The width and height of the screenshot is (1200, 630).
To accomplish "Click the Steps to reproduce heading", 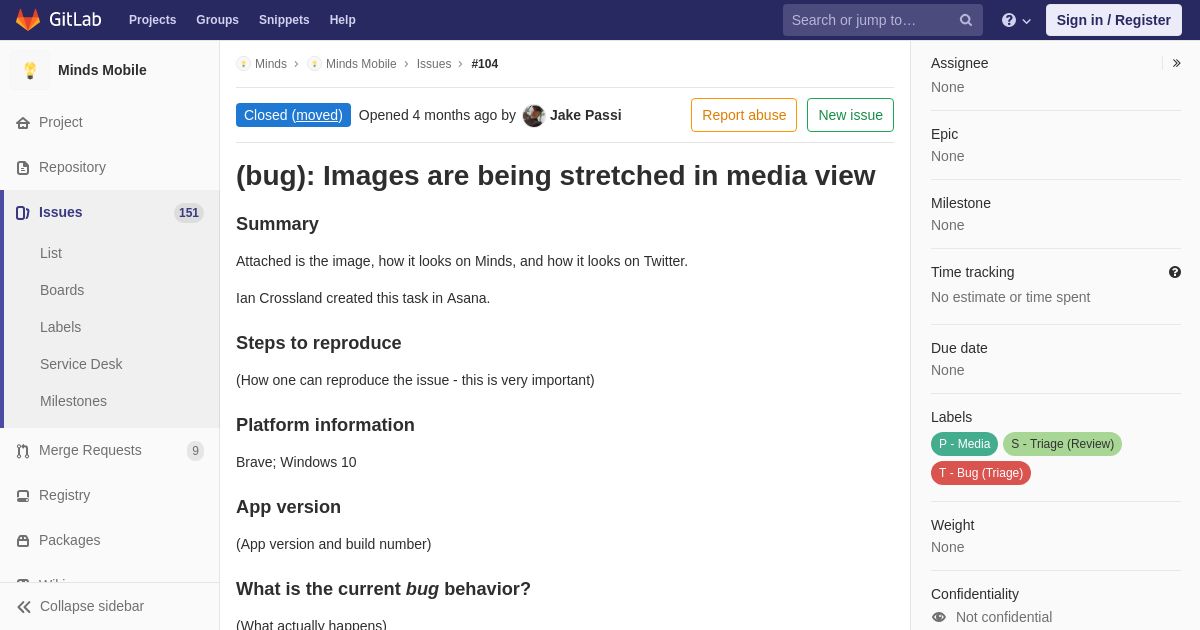I will [318, 343].
